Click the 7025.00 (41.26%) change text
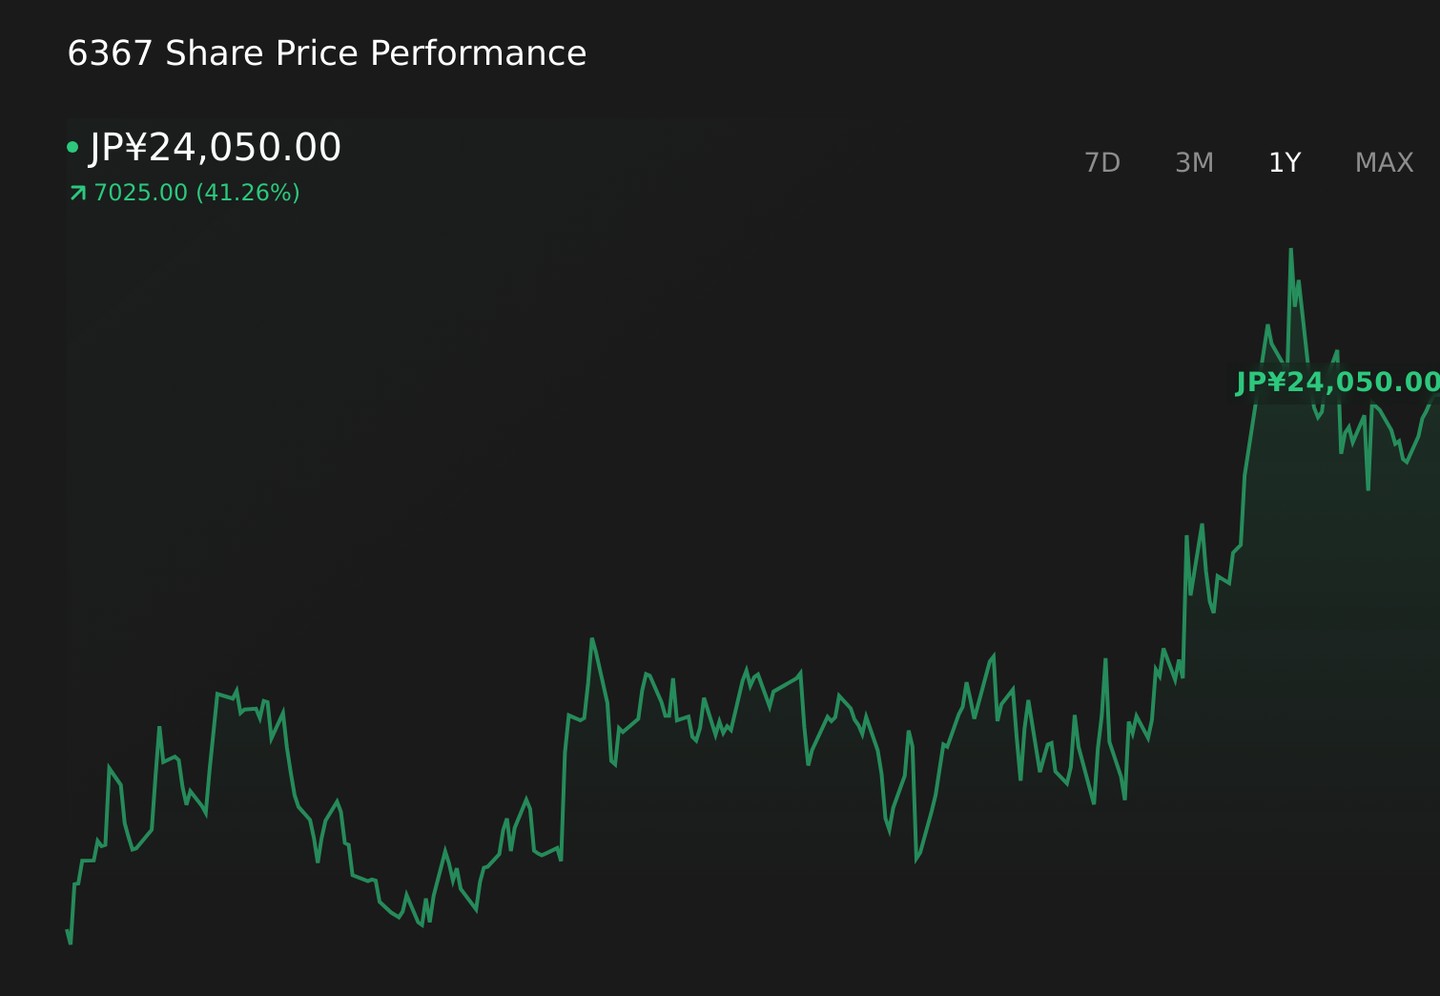The width and height of the screenshot is (1440, 996). pyautogui.click(x=197, y=192)
